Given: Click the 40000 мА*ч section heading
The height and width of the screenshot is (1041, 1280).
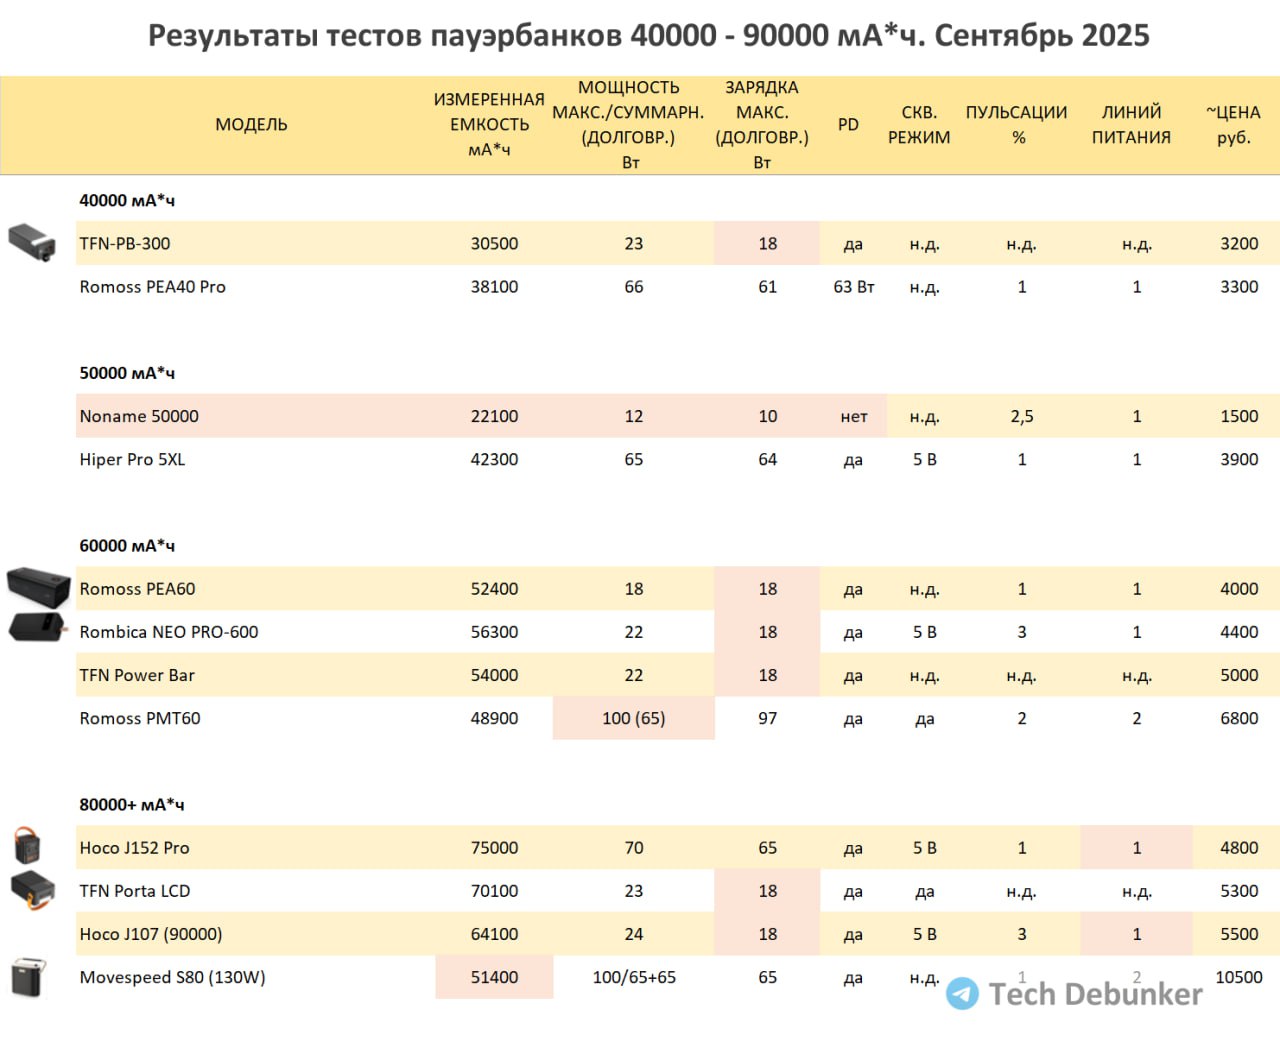Looking at the screenshot, I should point(127,200).
